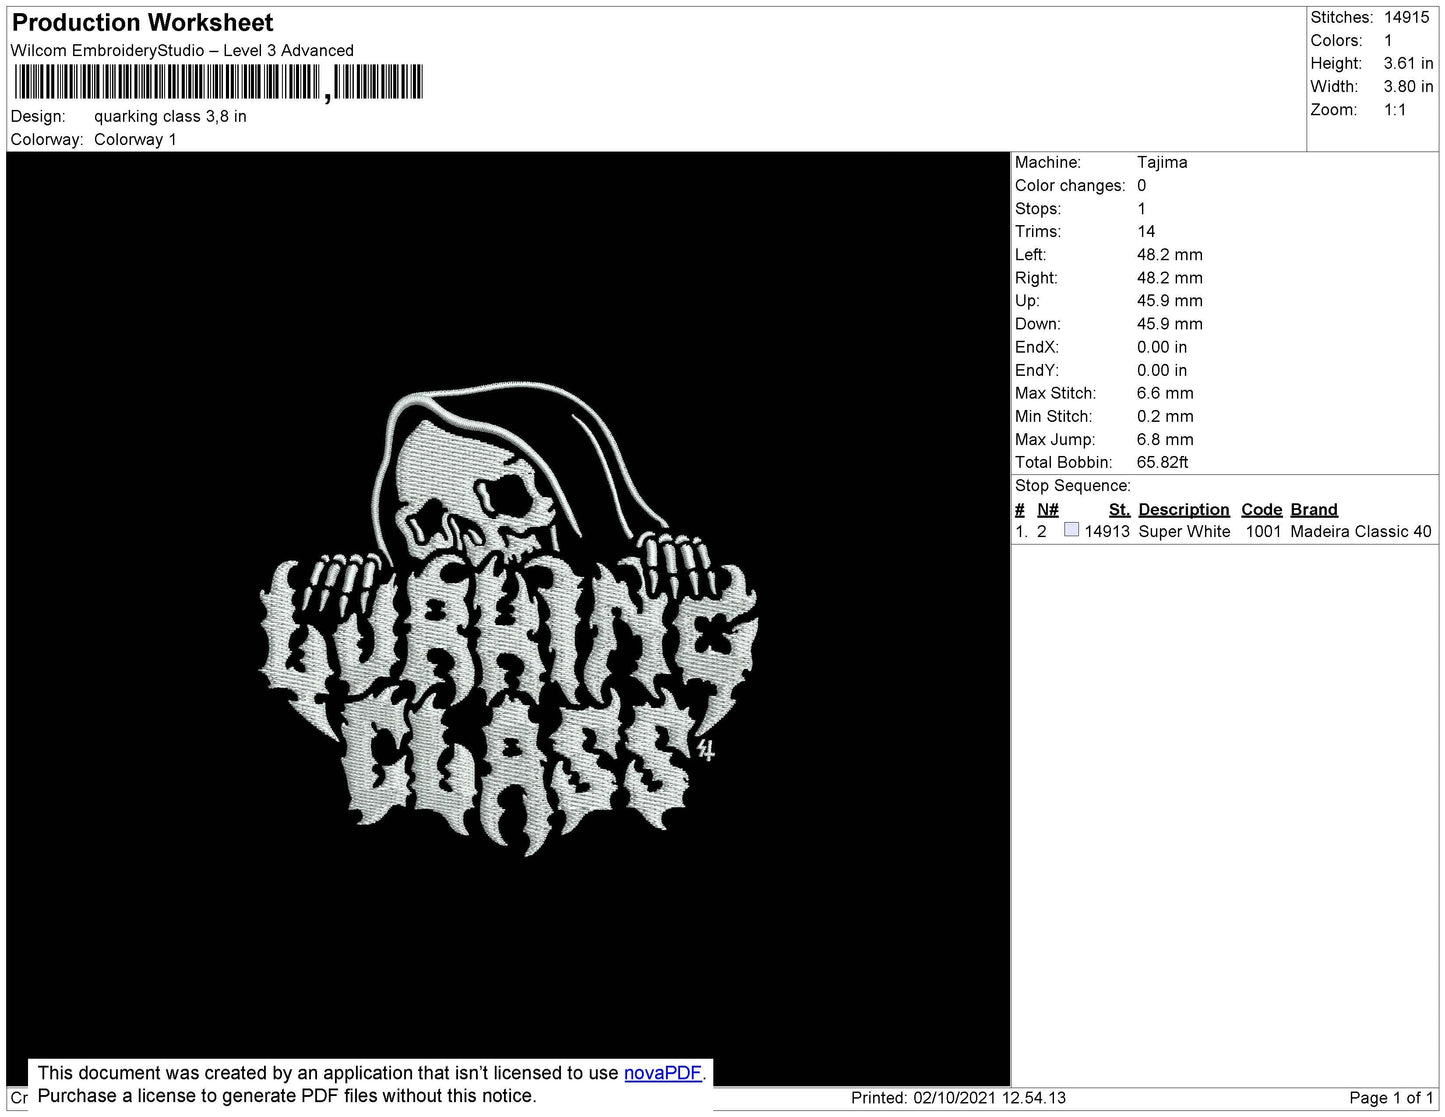
Task: Select the Trims value 14
Action: (1146, 231)
